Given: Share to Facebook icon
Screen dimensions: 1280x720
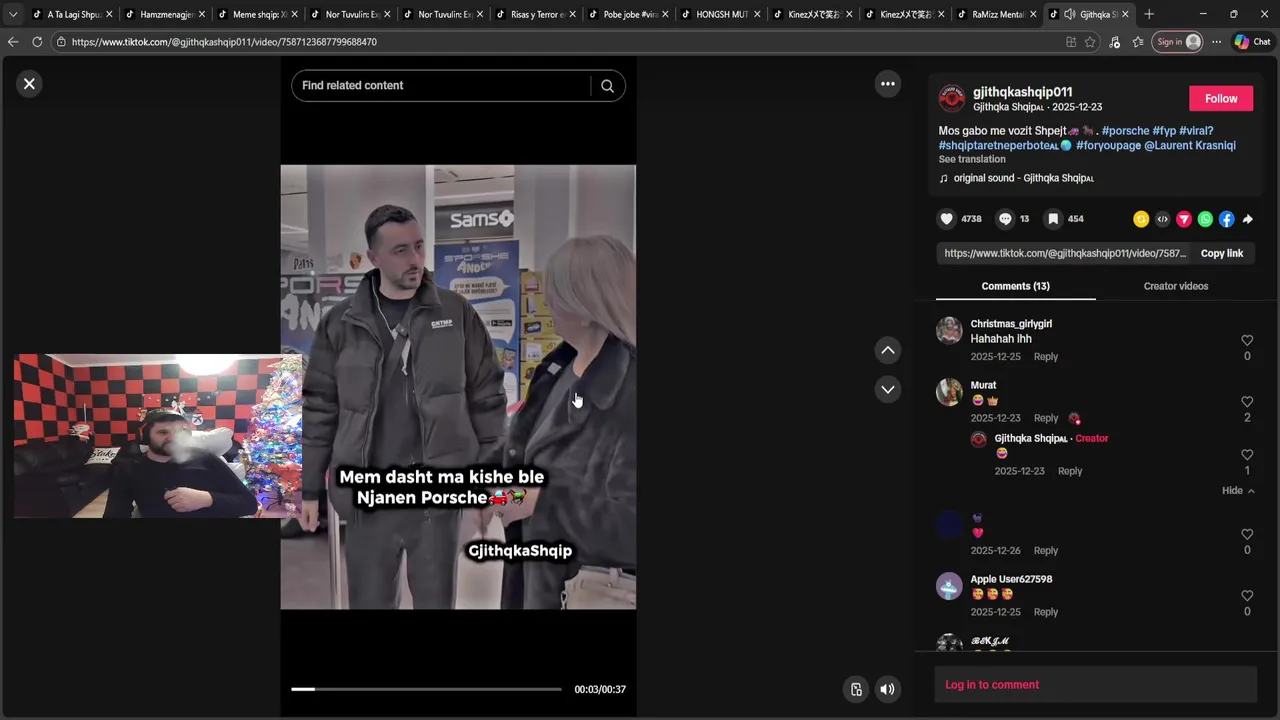Looking at the screenshot, I should 1226,219.
